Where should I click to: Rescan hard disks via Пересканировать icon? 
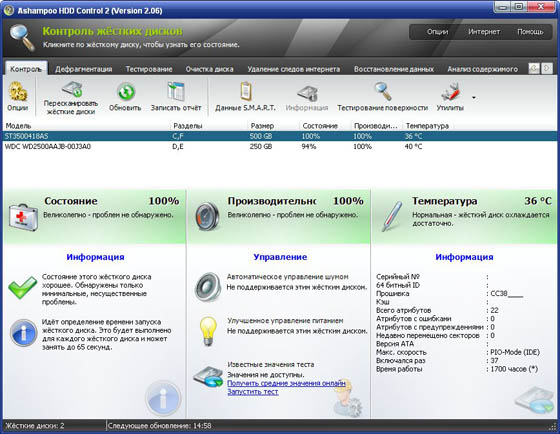[x=72, y=89]
